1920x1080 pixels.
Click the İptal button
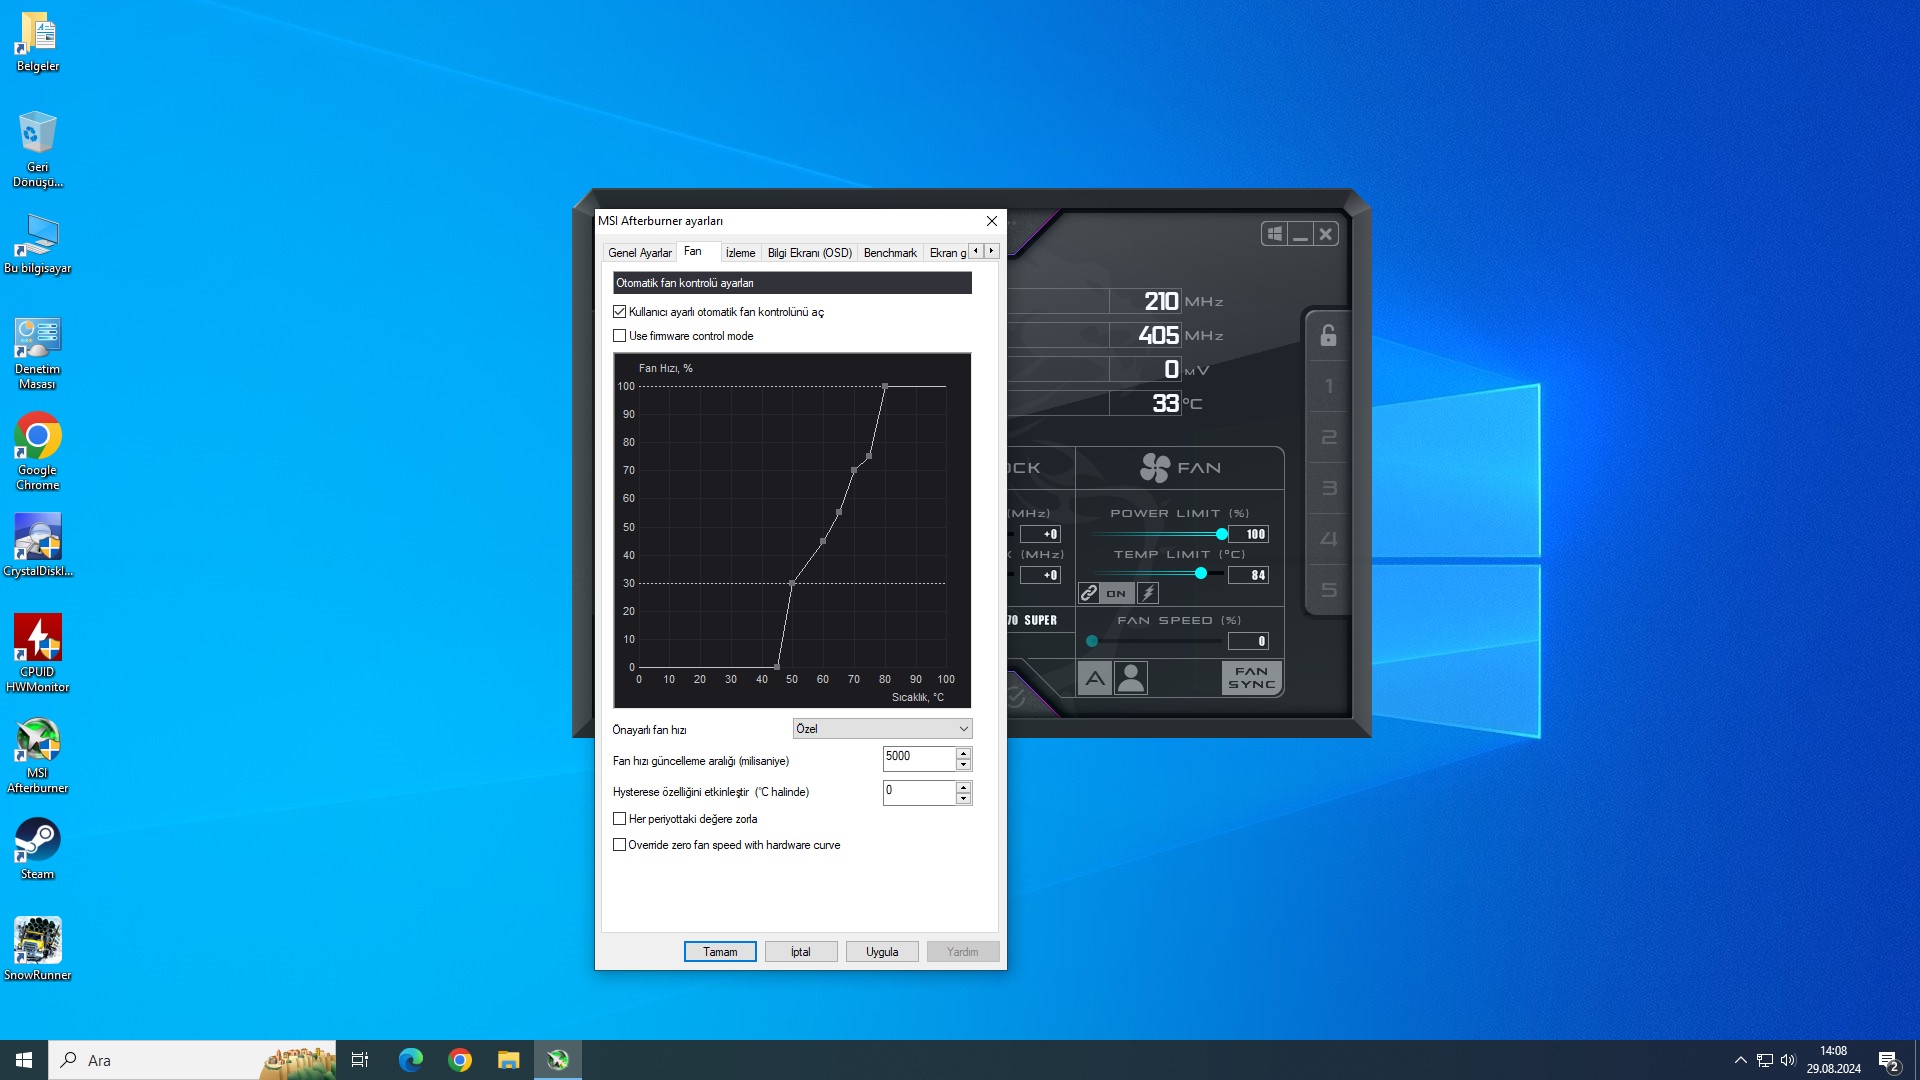click(x=801, y=952)
